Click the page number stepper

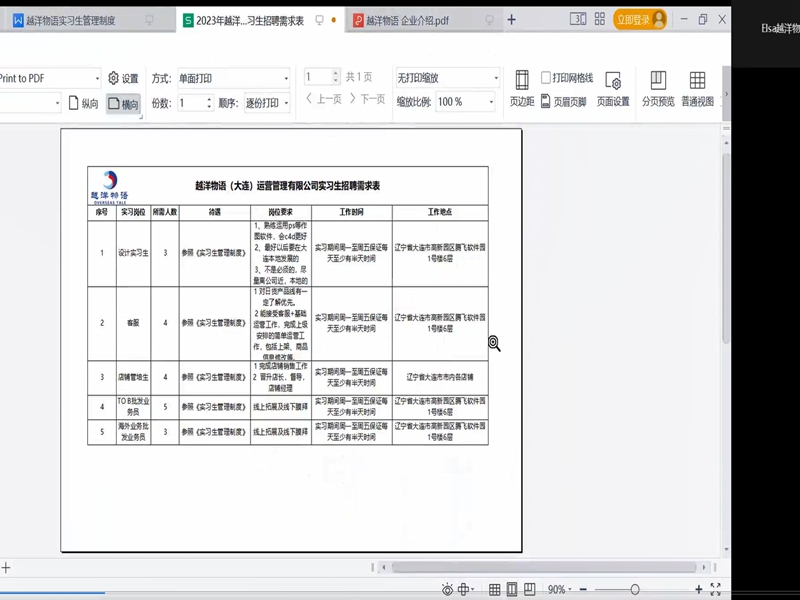click(335, 77)
